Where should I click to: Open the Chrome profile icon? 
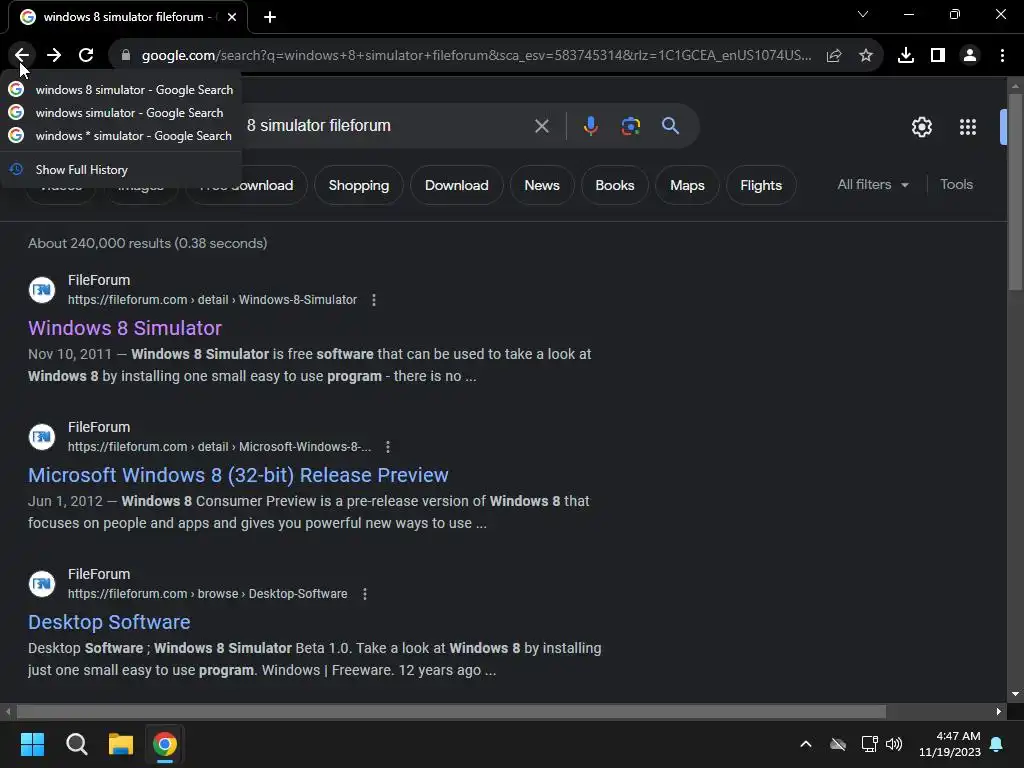pyautogui.click(x=970, y=56)
